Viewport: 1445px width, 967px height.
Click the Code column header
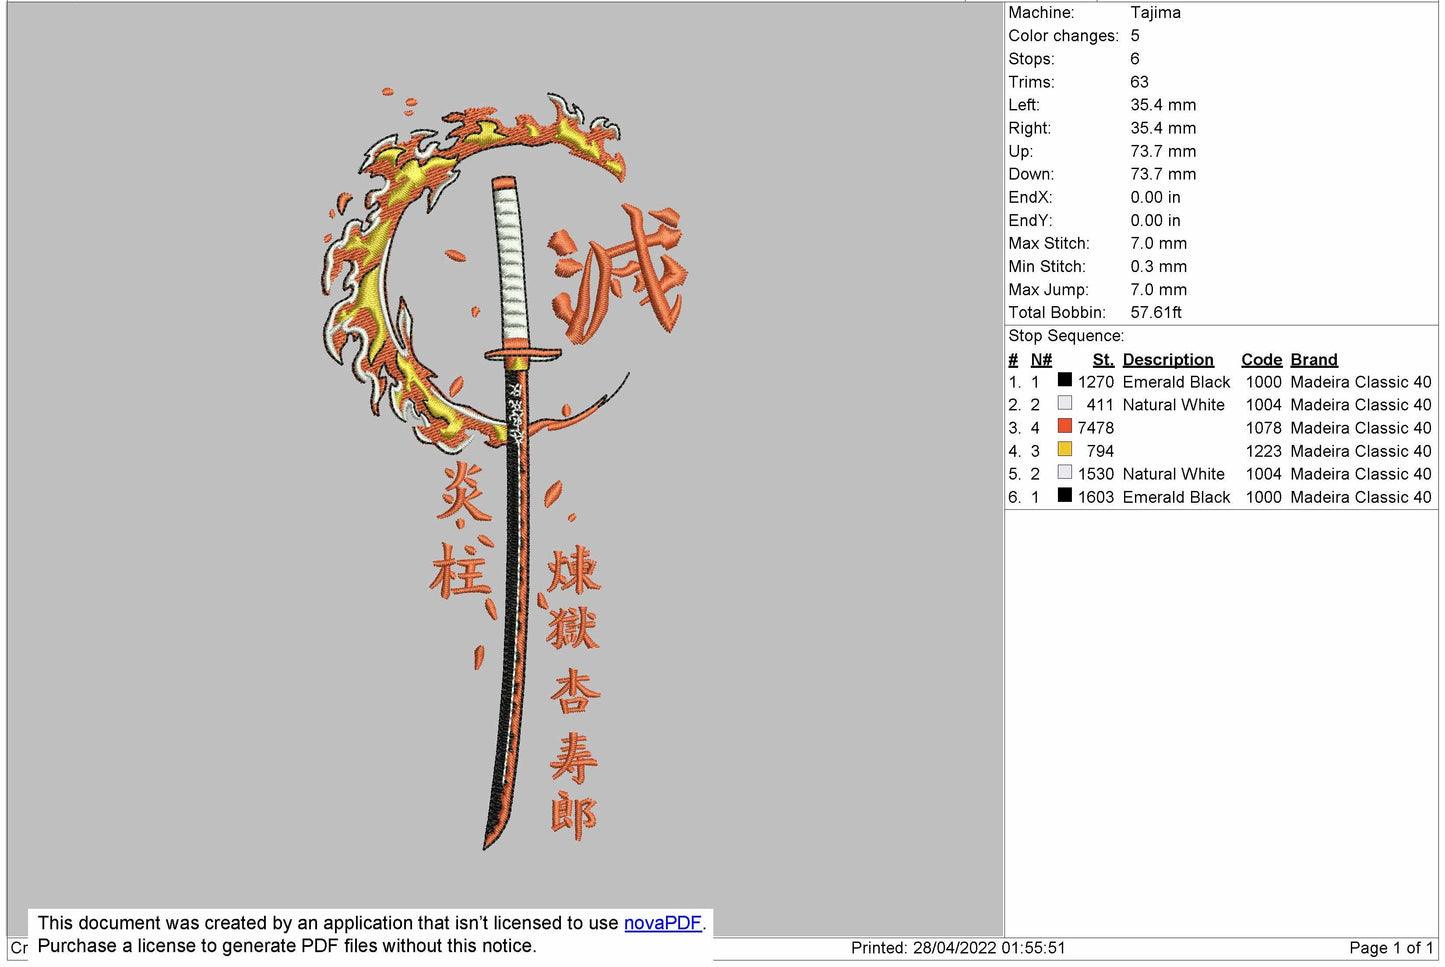click(1261, 360)
